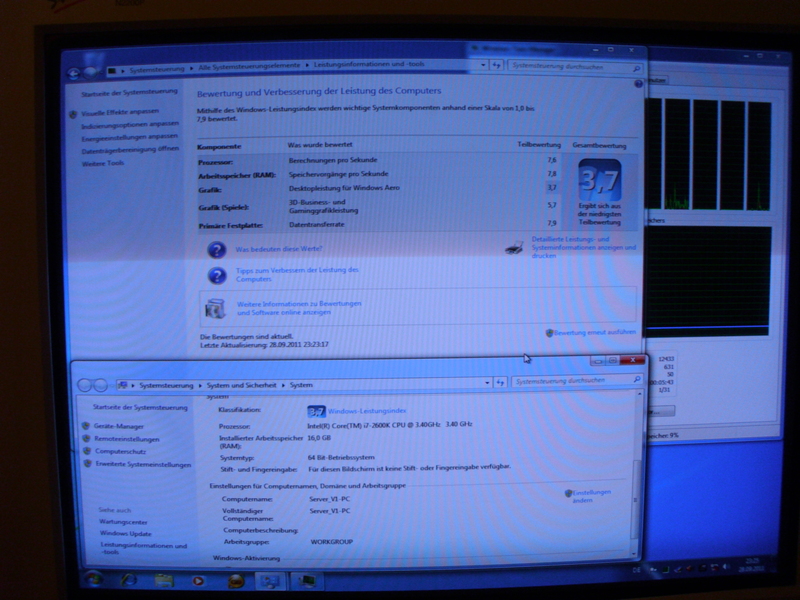Click the Control Panel taskbar button

[270, 581]
